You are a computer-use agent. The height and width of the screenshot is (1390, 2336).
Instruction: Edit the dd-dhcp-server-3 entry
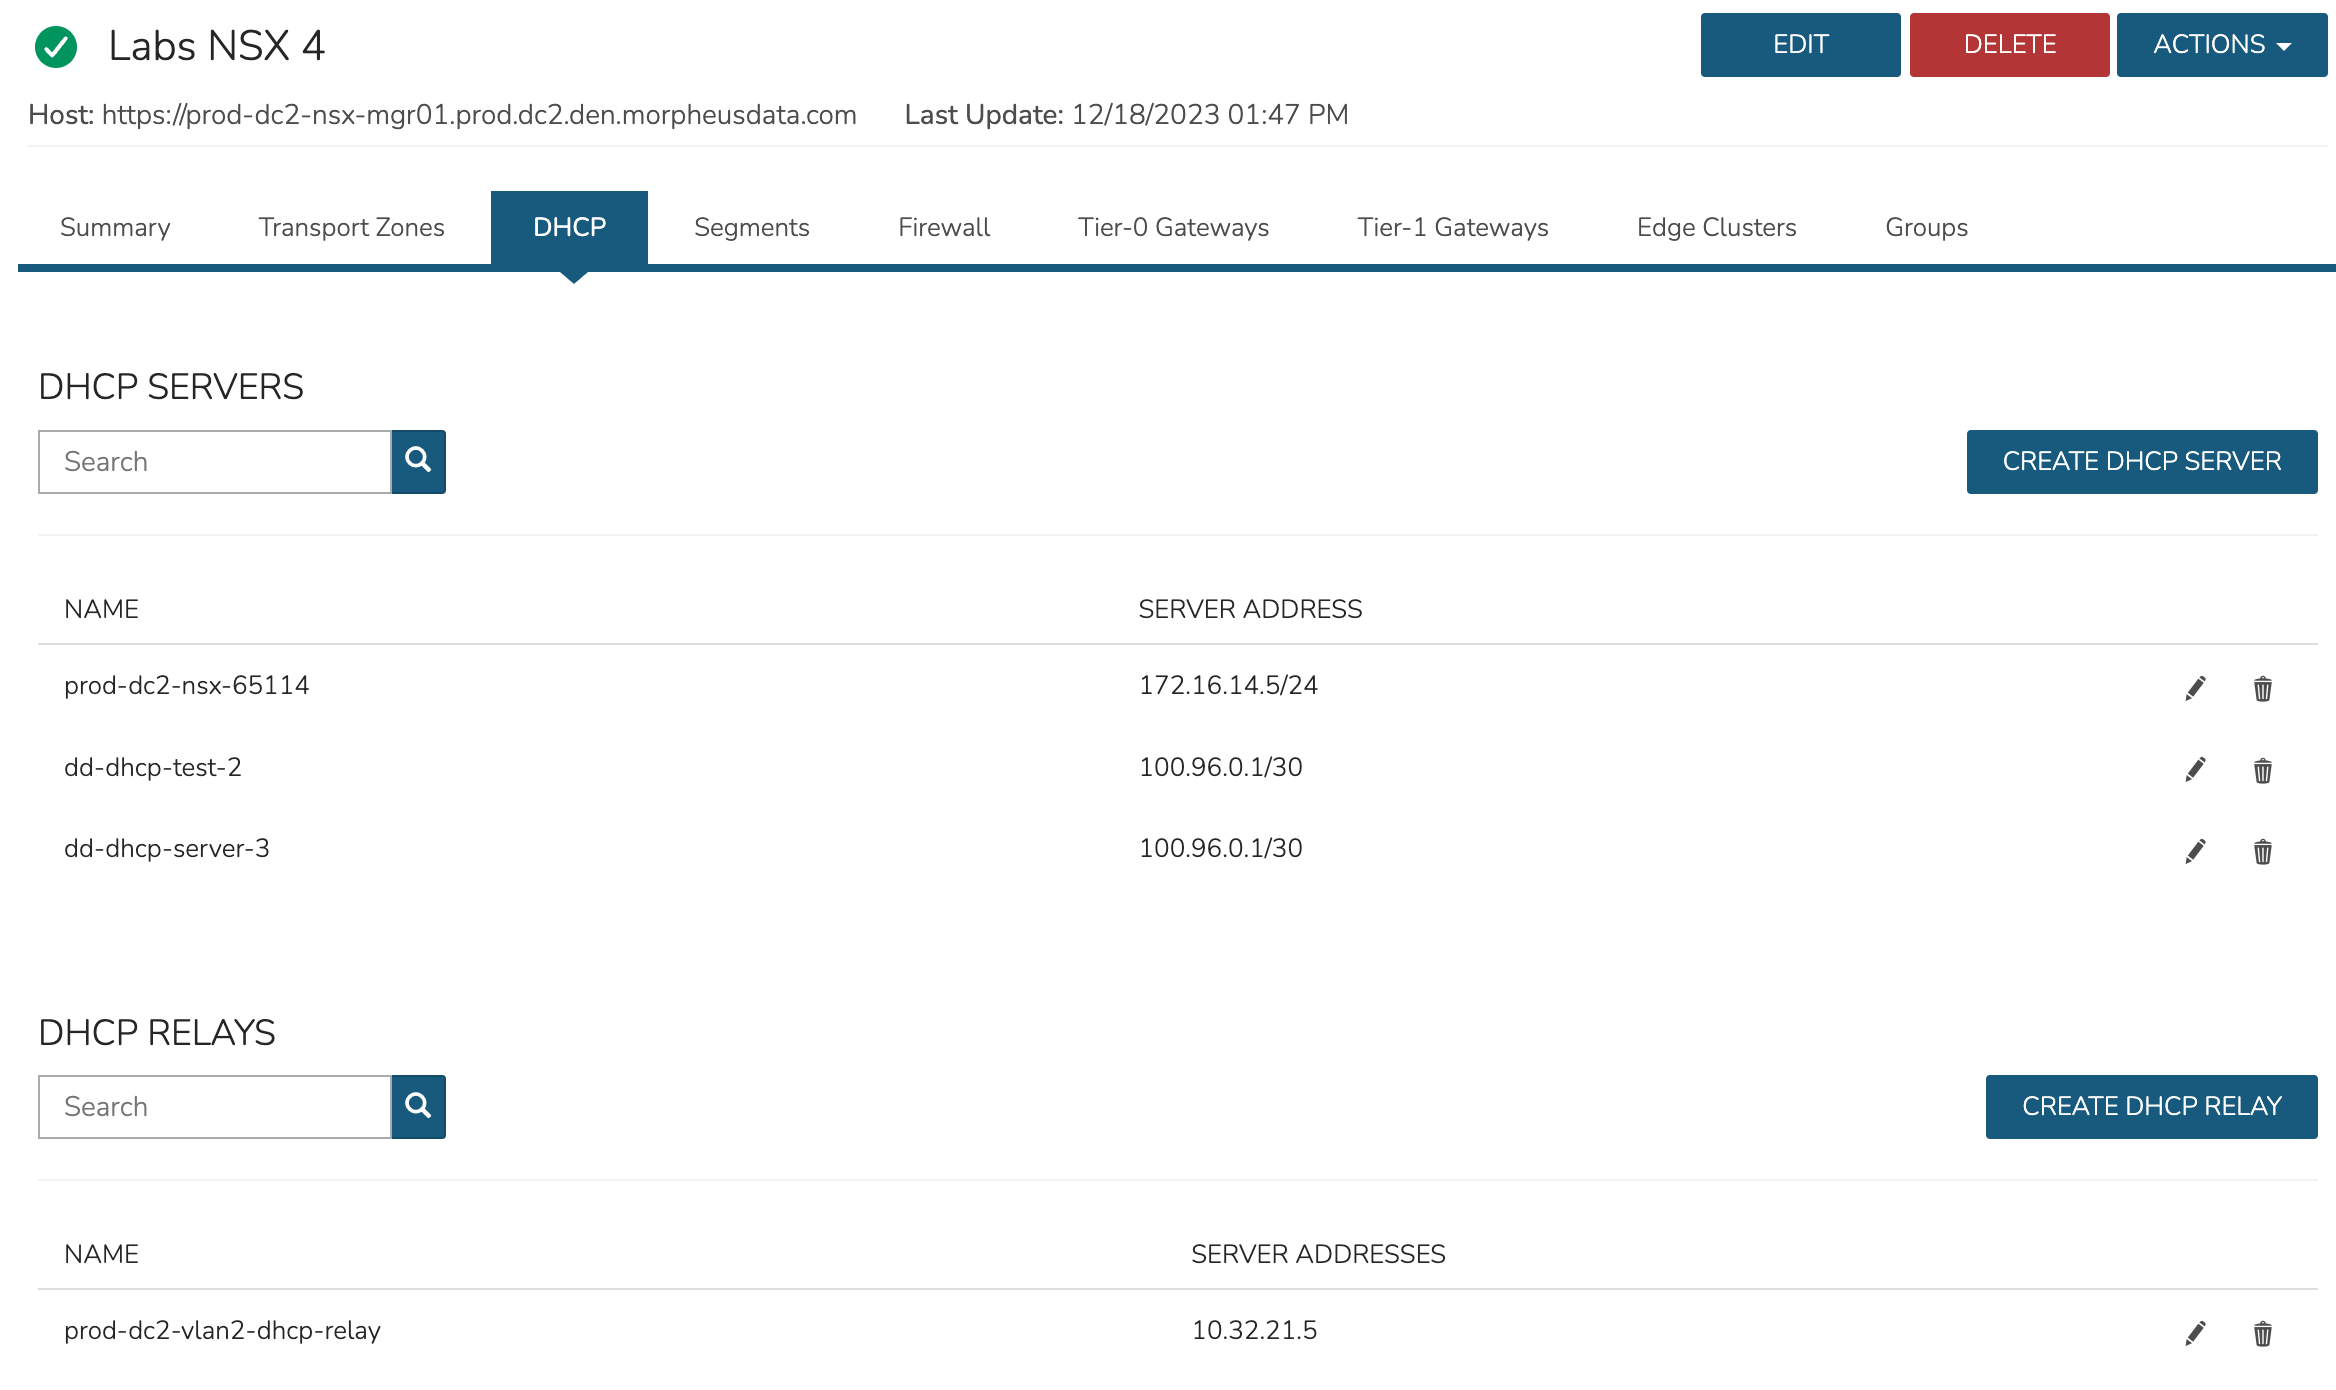point(2195,851)
